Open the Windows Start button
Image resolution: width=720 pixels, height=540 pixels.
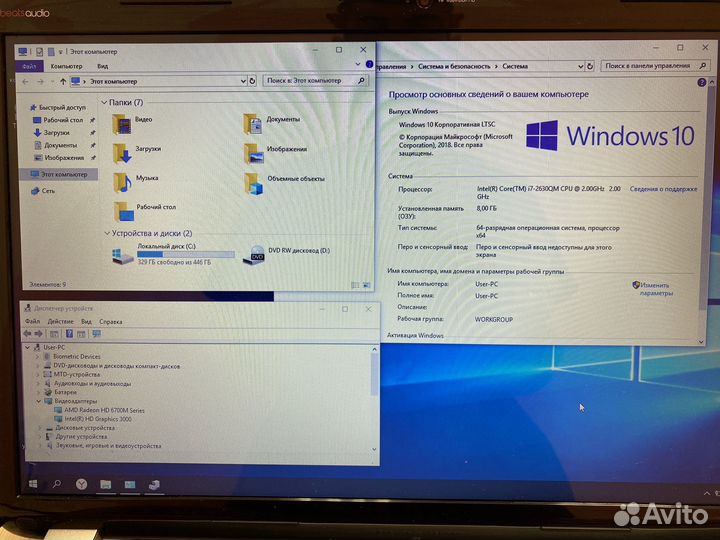(33, 484)
